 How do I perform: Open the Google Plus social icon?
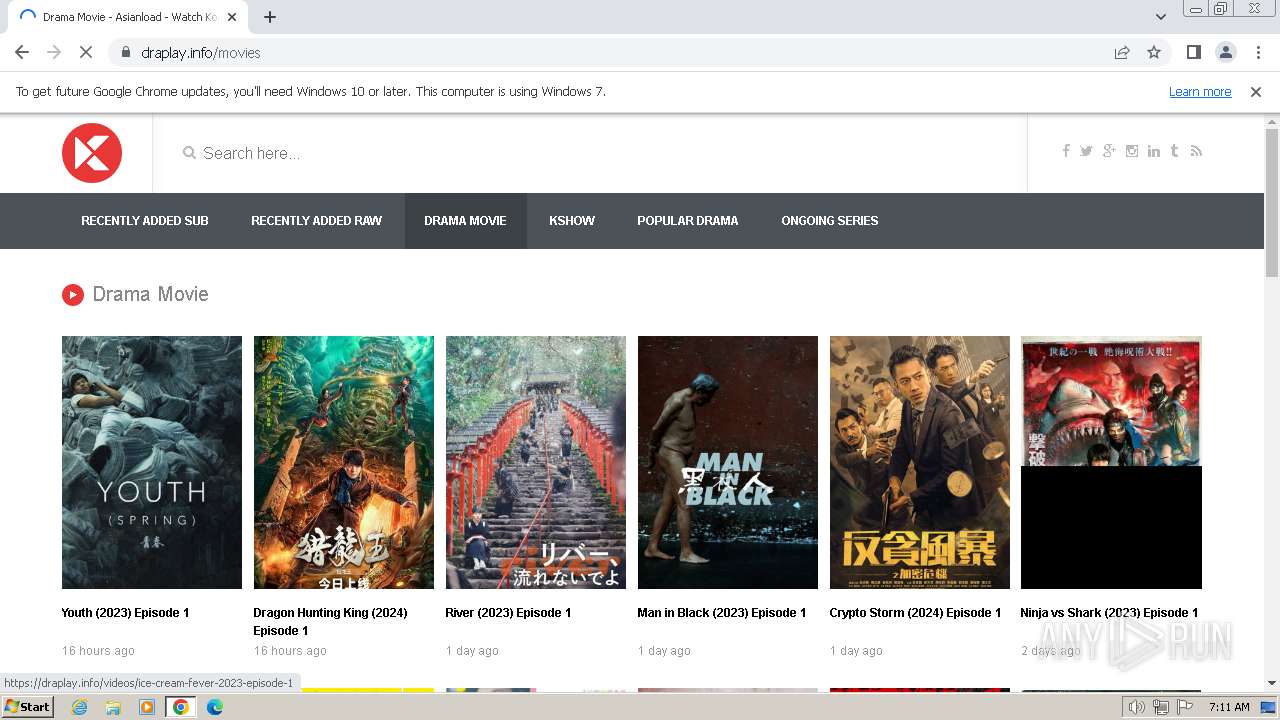pos(1109,151)
